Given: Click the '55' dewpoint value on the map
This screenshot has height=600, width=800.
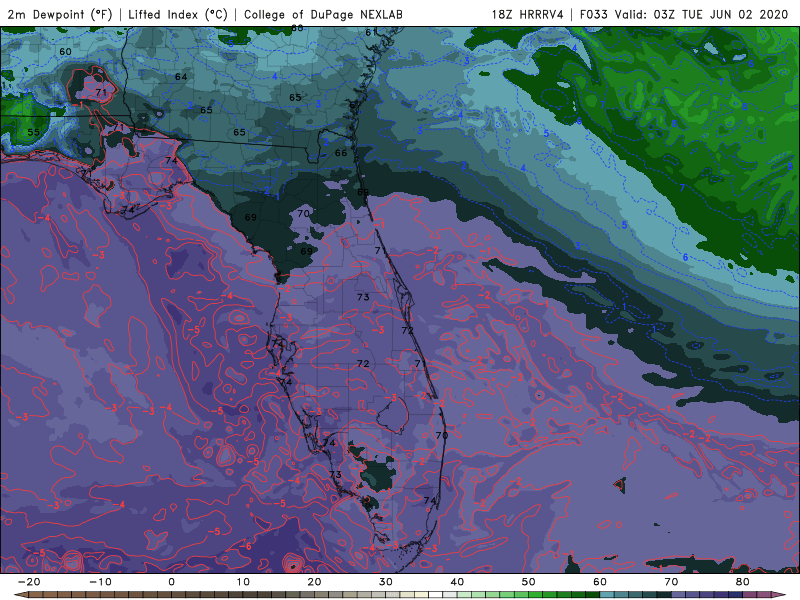Looking at the screenshot, I should pos(33,132).
